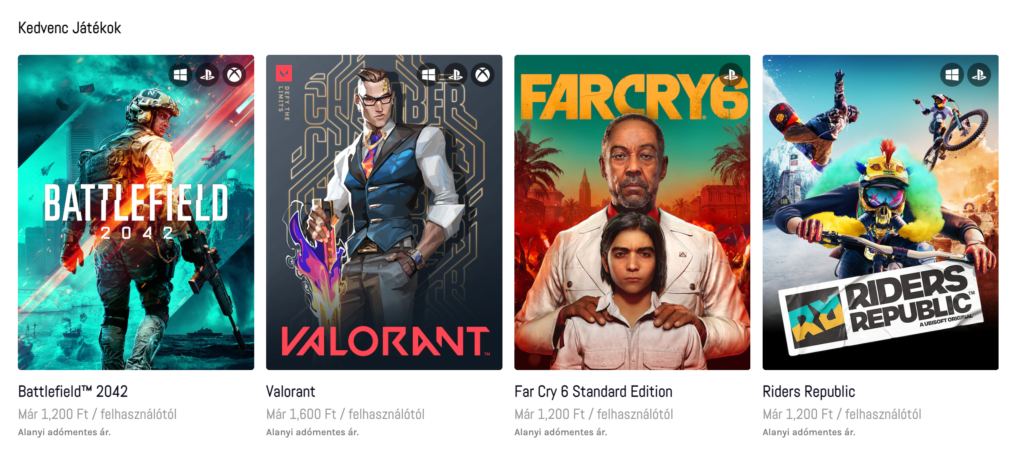Click Riders Republic price Már 1,200 Ft text
This screenshot has width=1024, height=469.
(797, 414)
